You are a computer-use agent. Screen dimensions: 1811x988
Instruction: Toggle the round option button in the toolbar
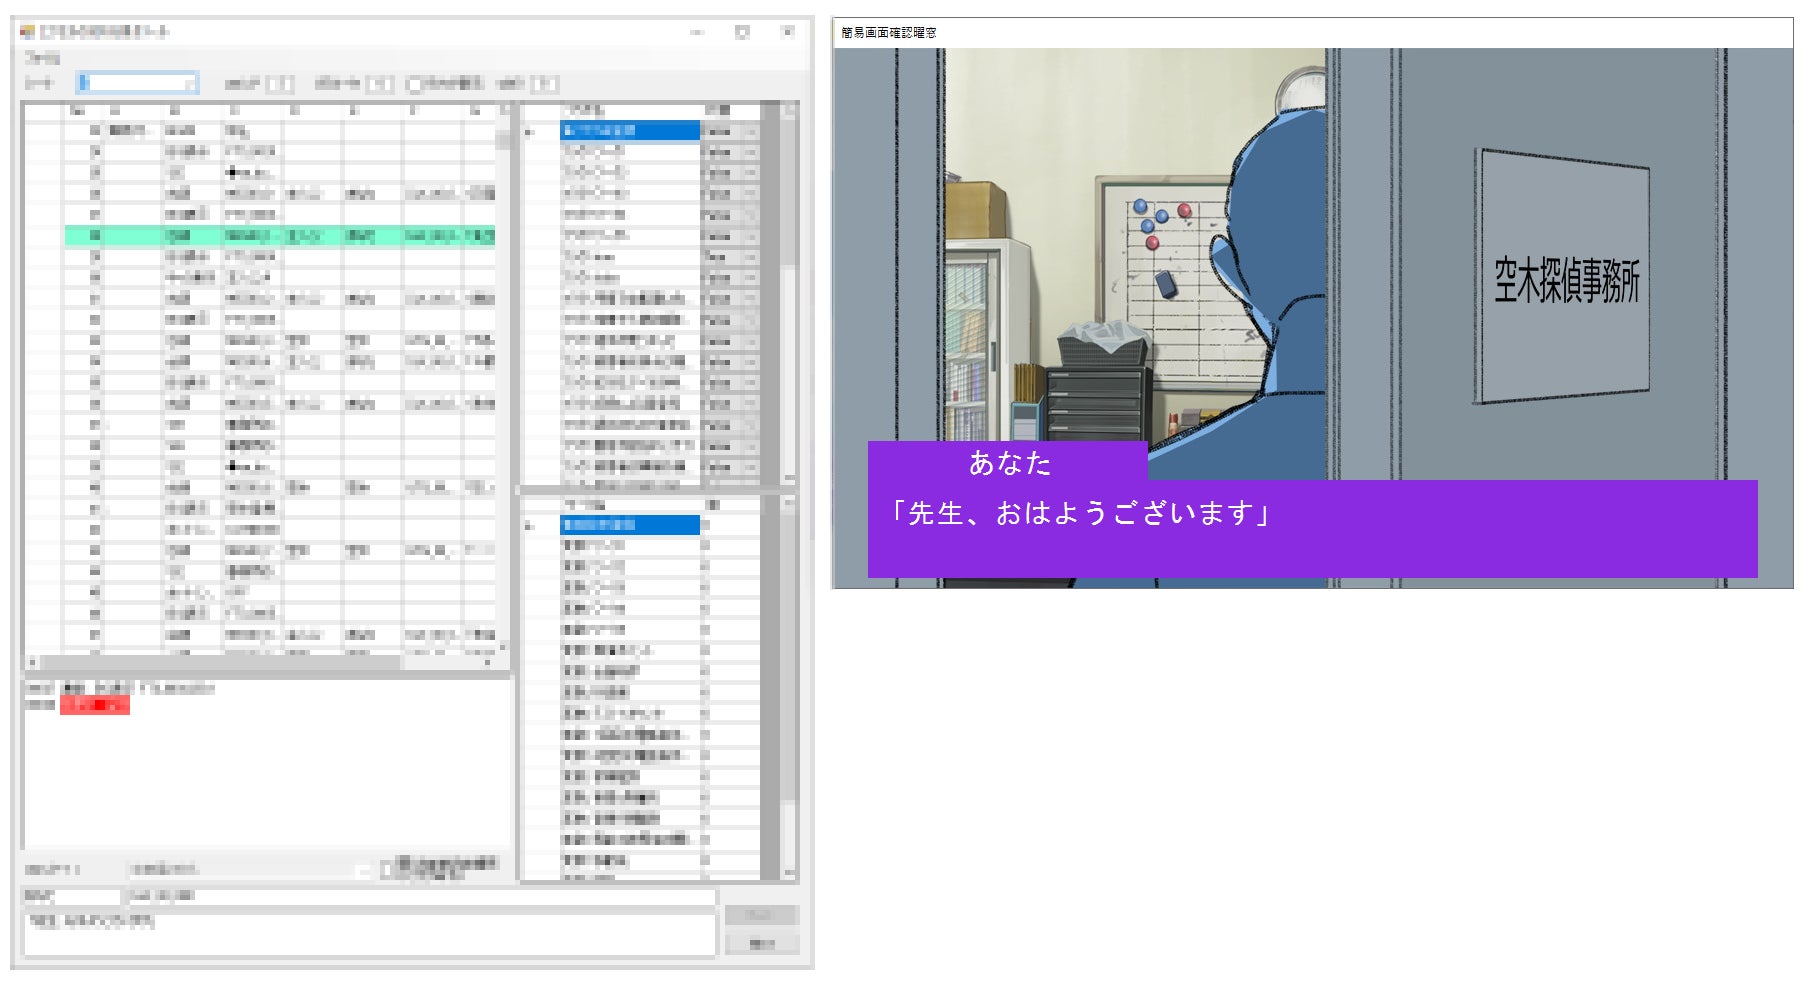(414, 84)
